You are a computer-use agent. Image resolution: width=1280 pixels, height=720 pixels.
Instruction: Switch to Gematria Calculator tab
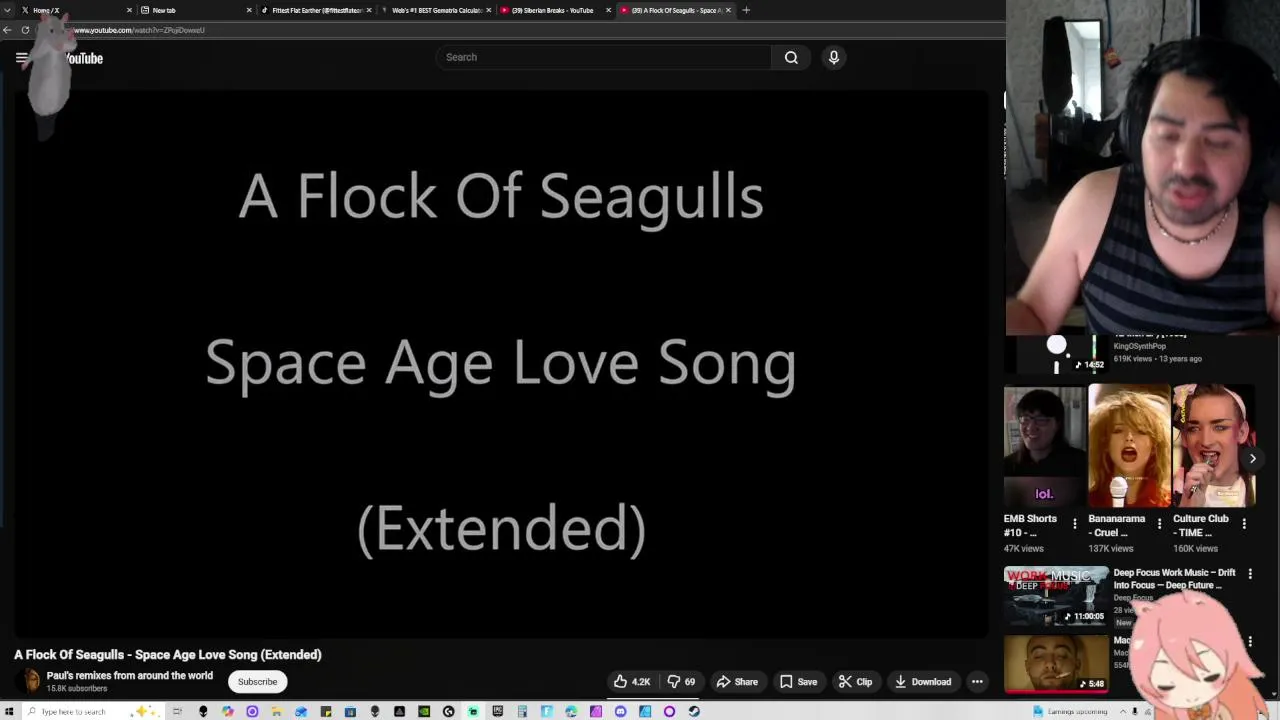435,10
